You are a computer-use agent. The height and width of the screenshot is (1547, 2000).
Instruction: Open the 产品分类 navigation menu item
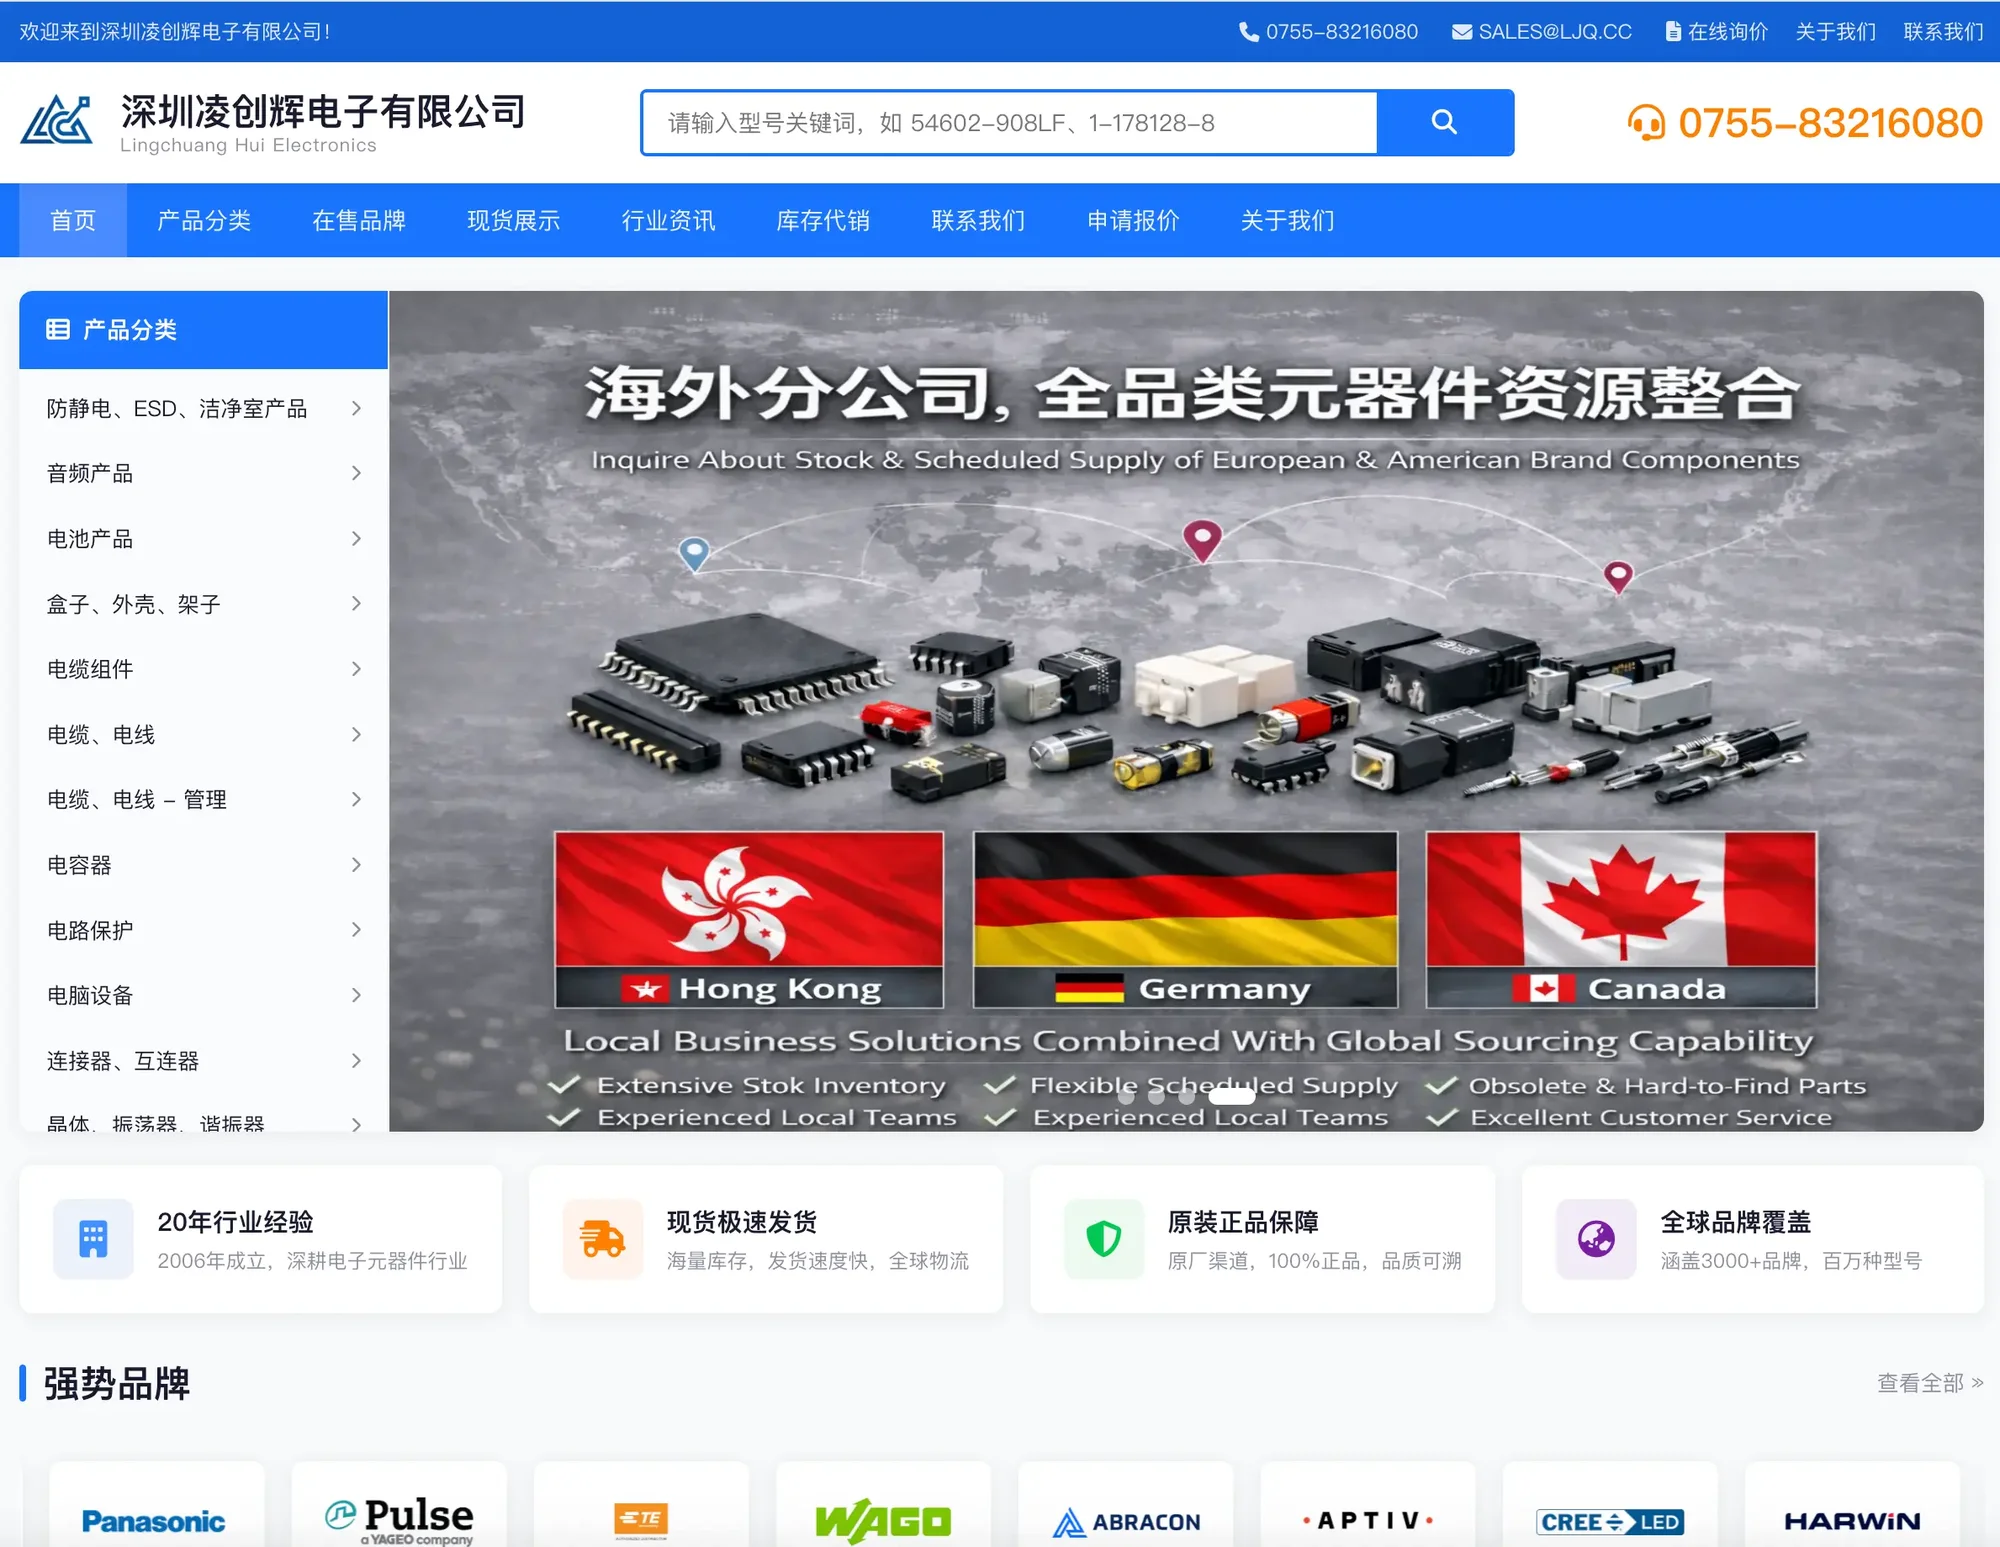(x=204, y=220)
